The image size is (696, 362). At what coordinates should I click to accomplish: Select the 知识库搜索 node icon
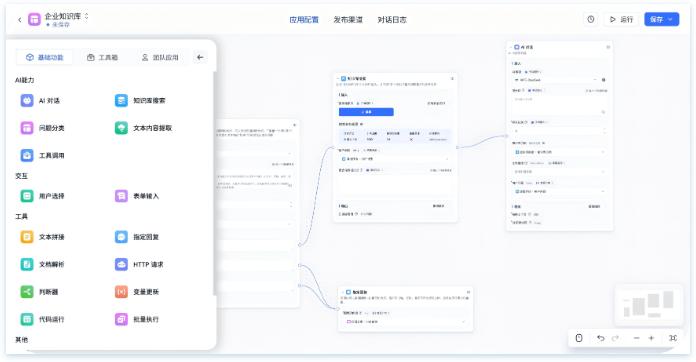121,101
